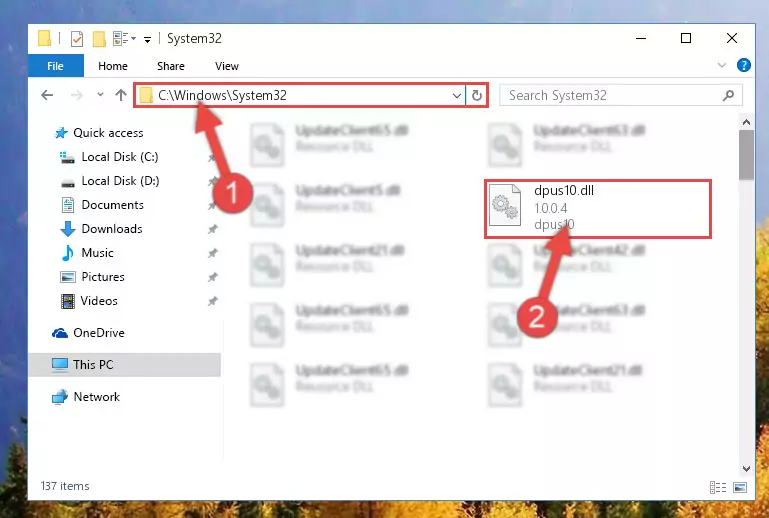Switch to Large icons view in status bar
Screen dimensions: 769x518
coord(740,487)
